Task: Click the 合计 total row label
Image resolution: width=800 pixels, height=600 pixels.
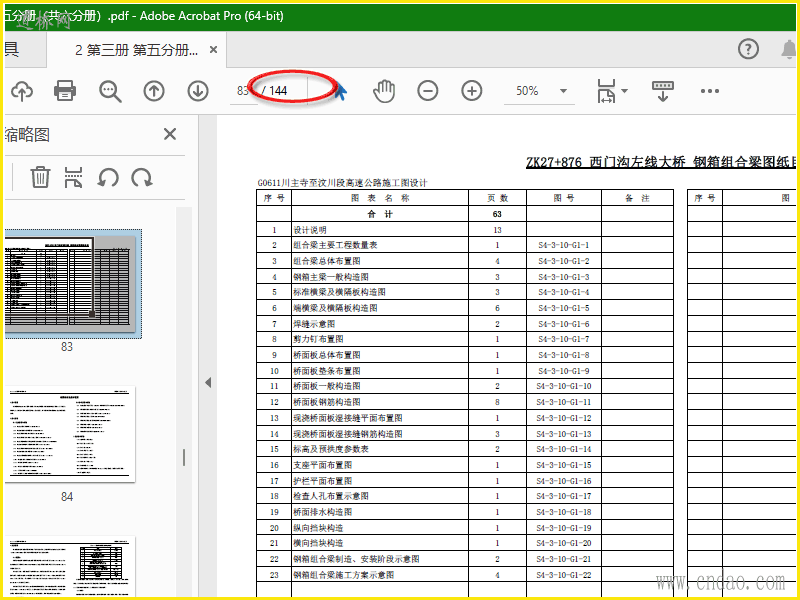Action: [380, 214]
